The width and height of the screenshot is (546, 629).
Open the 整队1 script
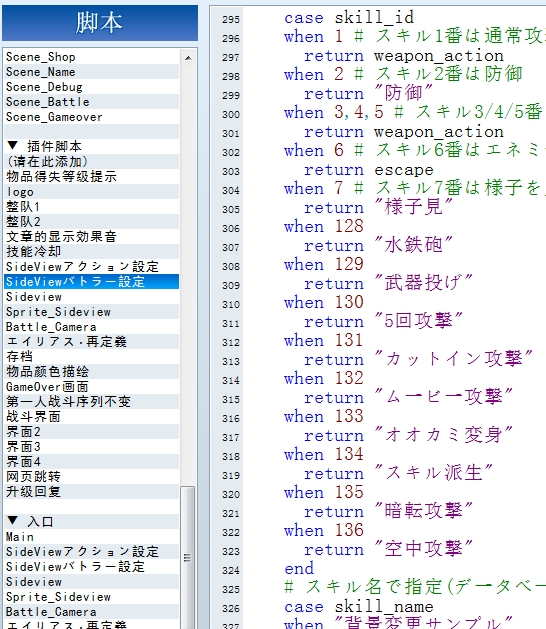click(x=91, y=207)
